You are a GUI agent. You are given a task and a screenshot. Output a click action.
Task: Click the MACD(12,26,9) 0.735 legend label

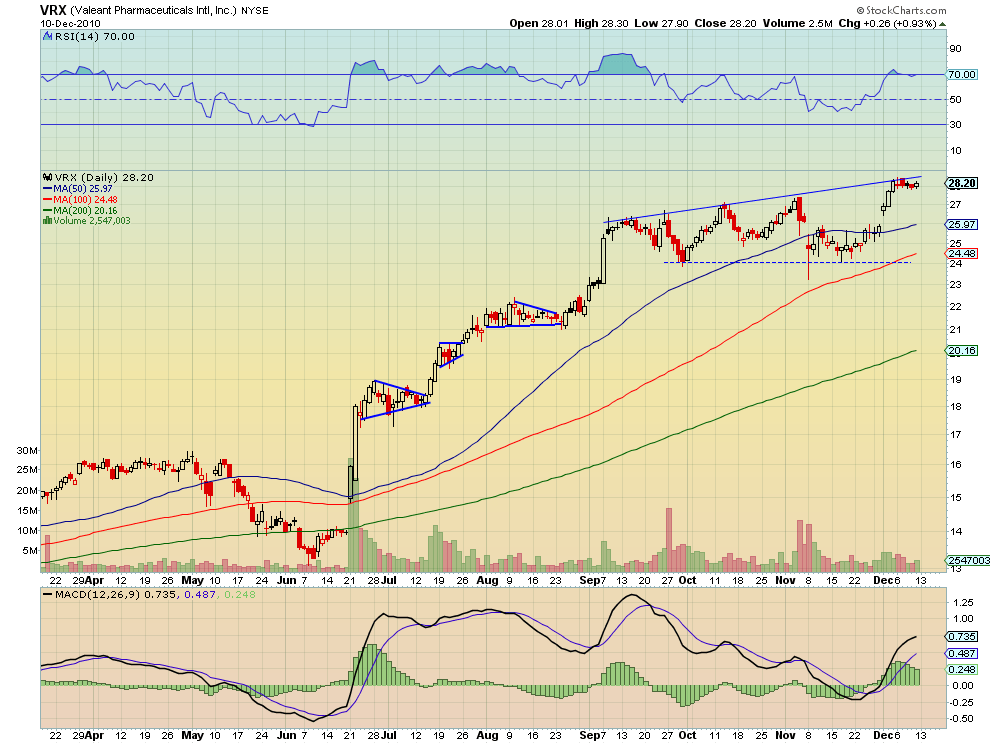pos(115,594)
